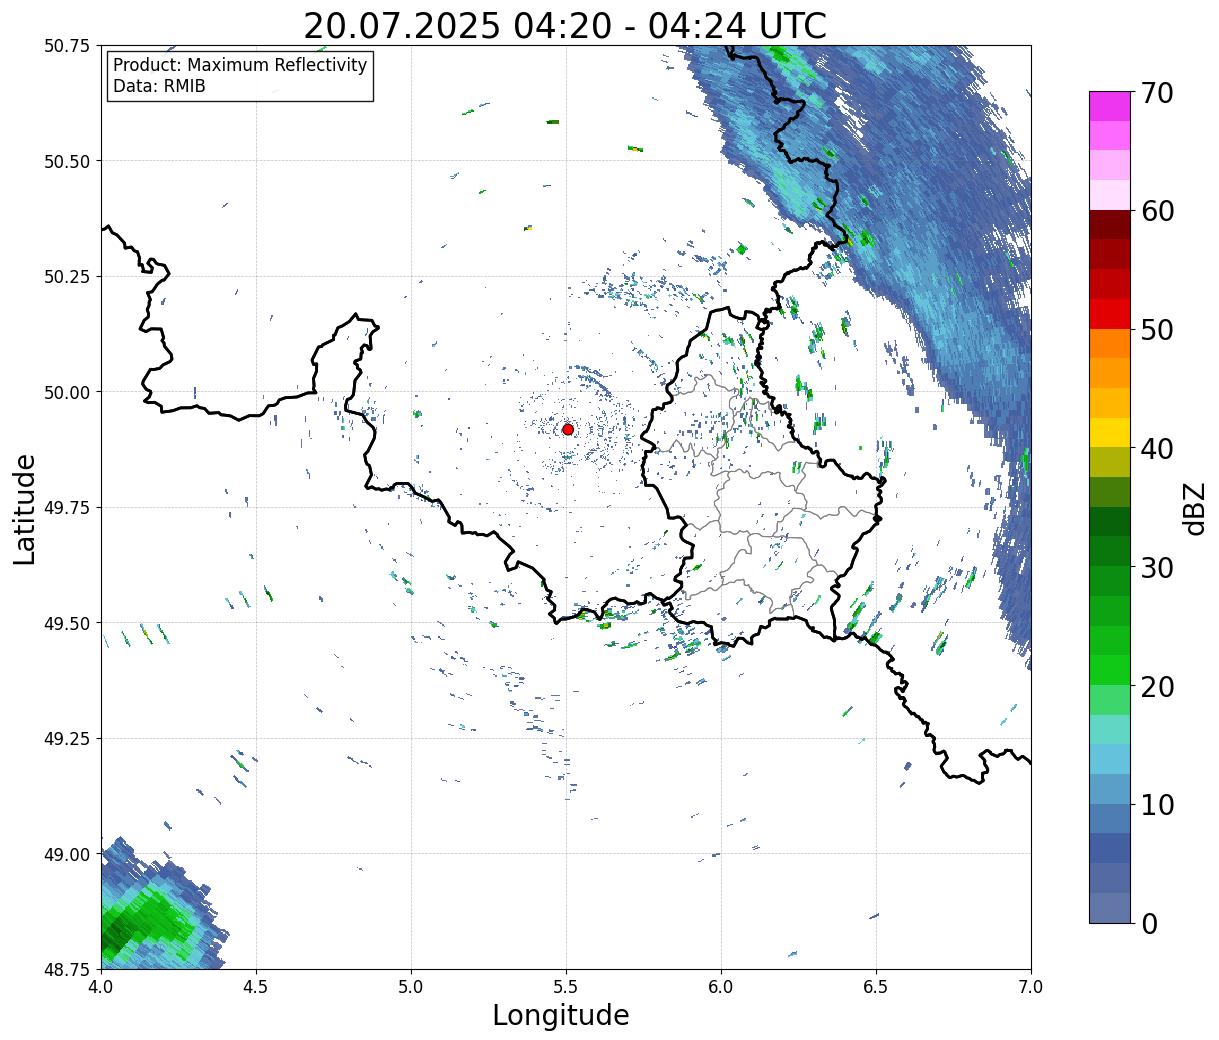
Task: Click the latitude tick label 50.75
Action: 66,46
